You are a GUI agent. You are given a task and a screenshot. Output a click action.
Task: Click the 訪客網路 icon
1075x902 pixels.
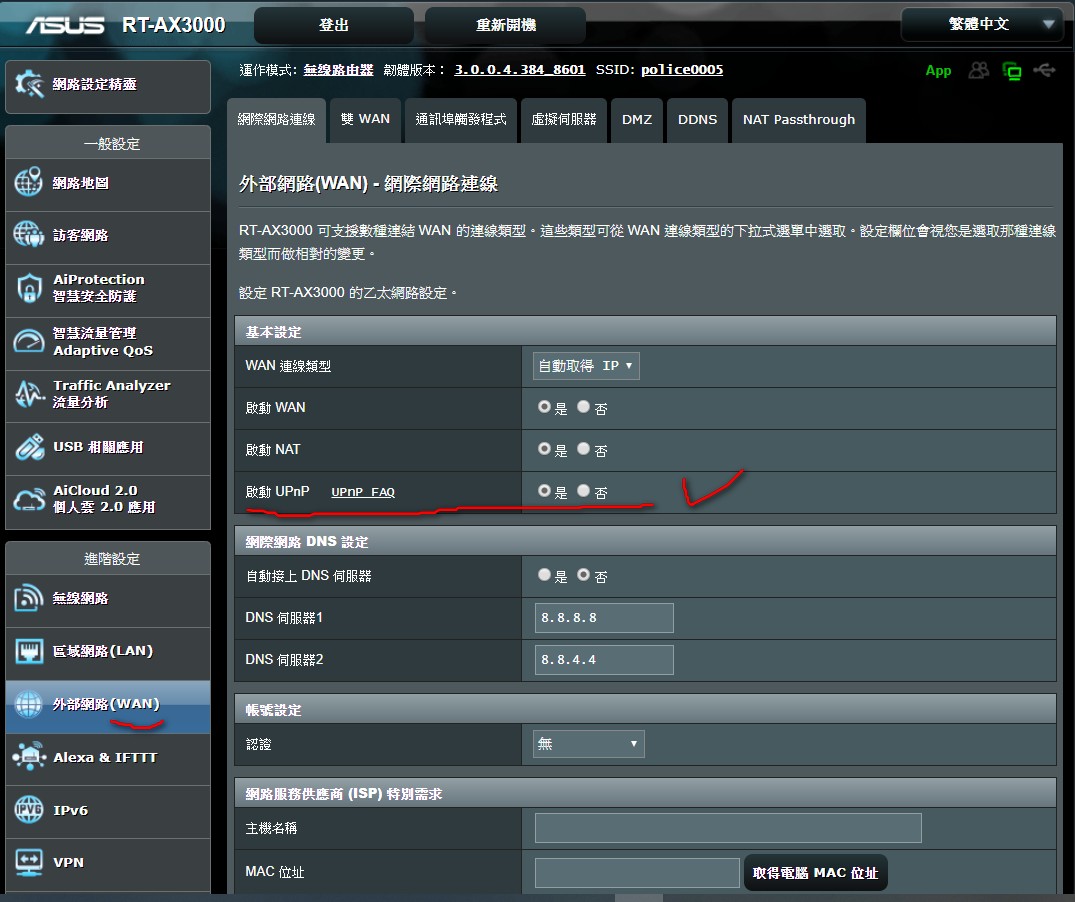[x=29, y=234]
